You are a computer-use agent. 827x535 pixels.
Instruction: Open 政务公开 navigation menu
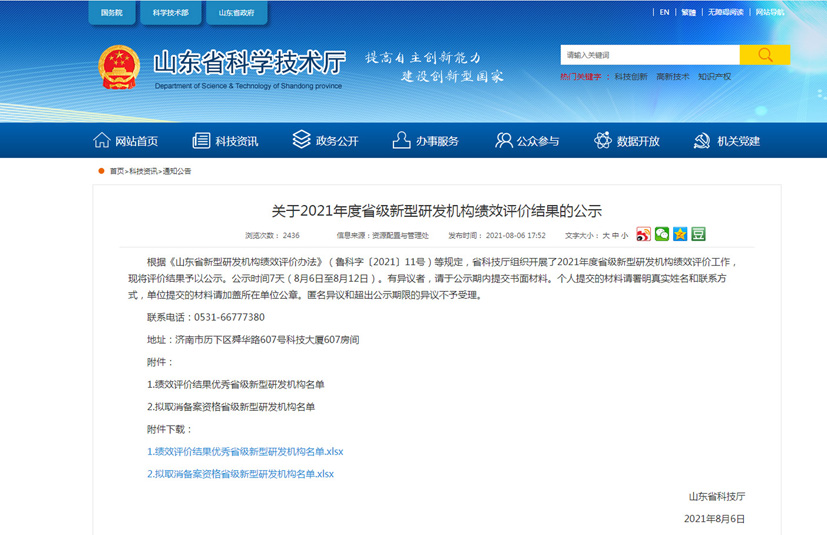(x=325, y=141)
